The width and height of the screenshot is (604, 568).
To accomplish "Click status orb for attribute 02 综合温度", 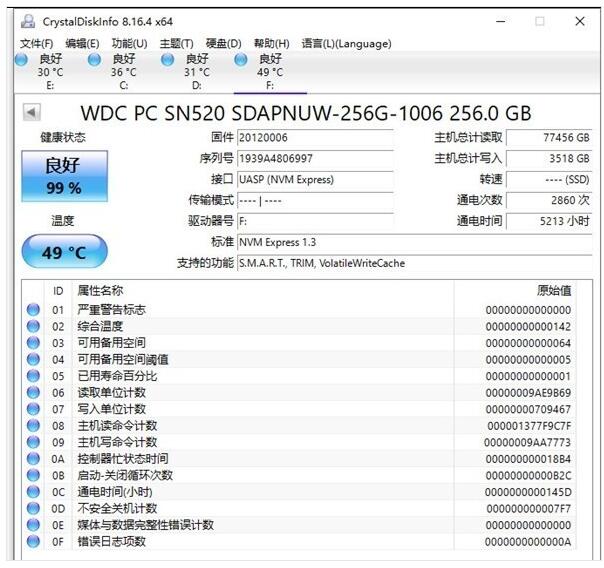I will (34, 326).
